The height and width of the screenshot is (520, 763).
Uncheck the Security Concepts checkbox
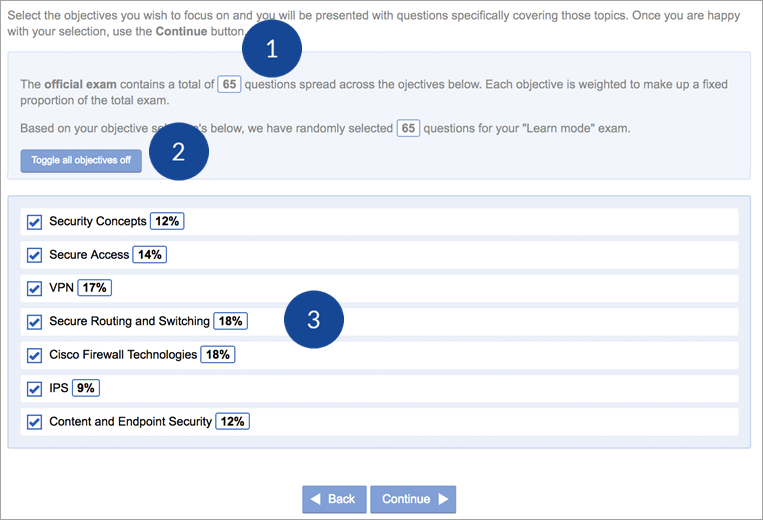point(34,222)
